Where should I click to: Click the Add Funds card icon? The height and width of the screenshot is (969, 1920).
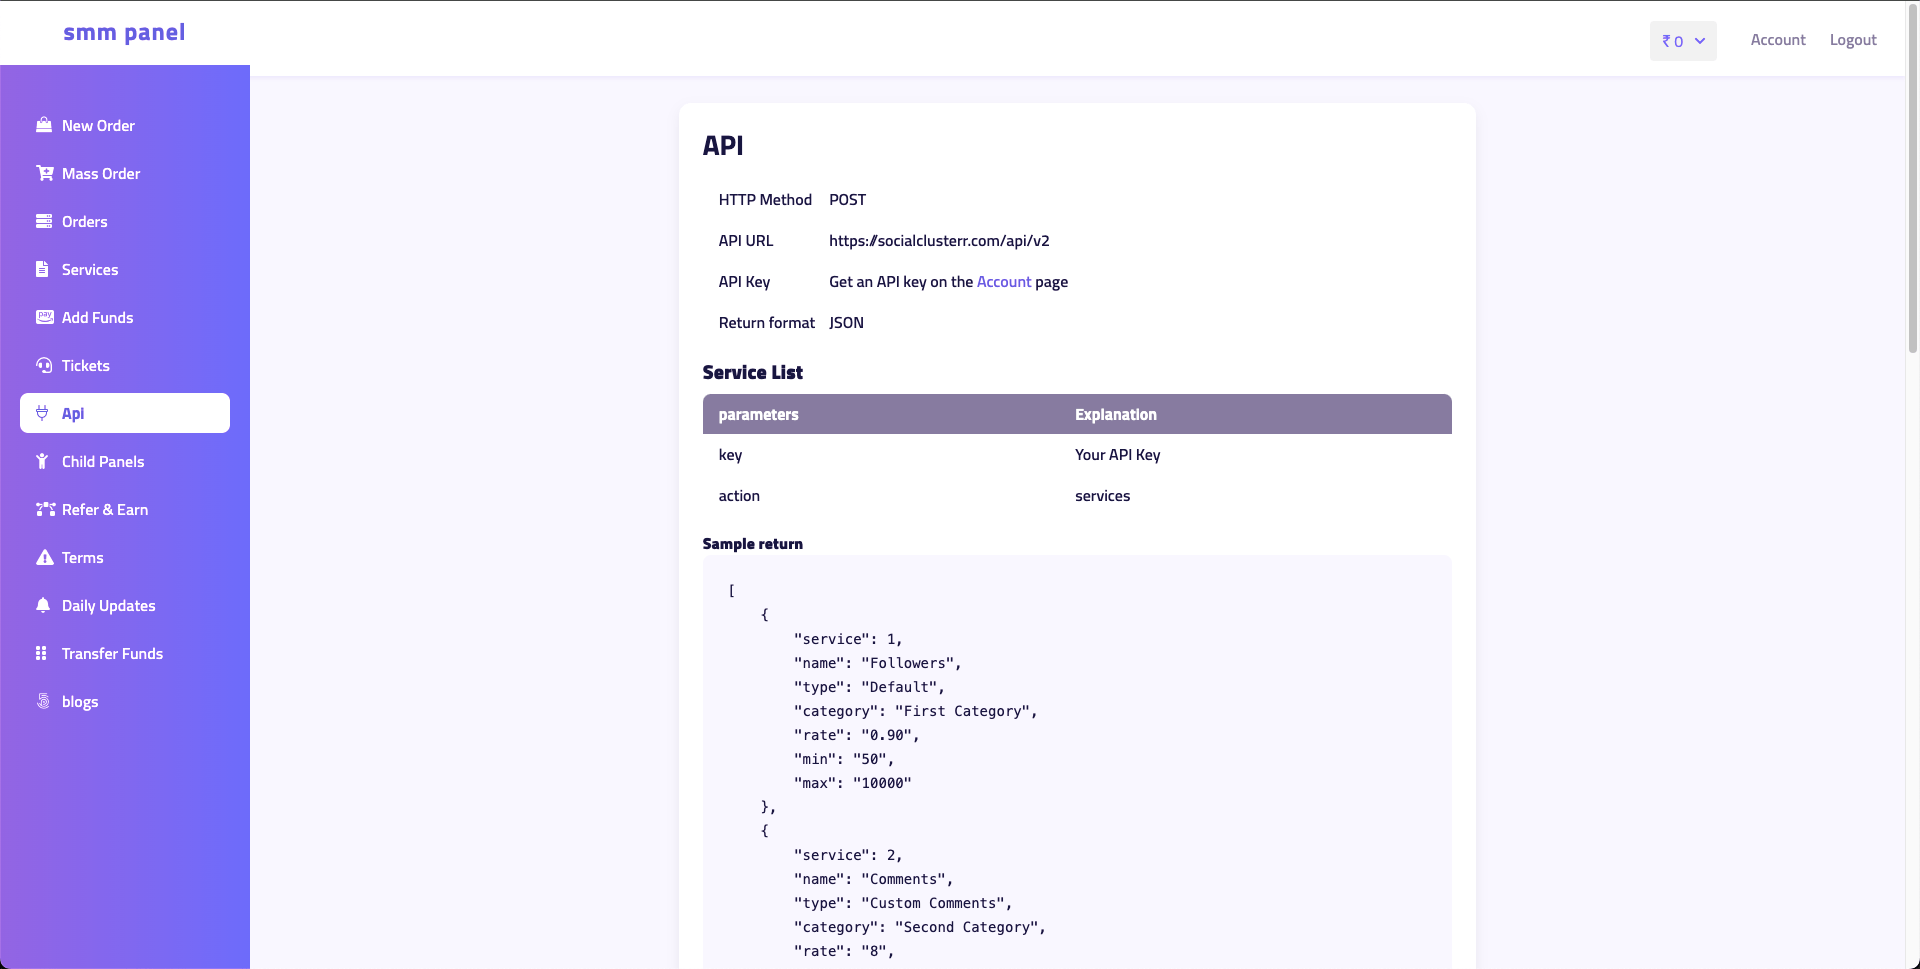point(44,317)
